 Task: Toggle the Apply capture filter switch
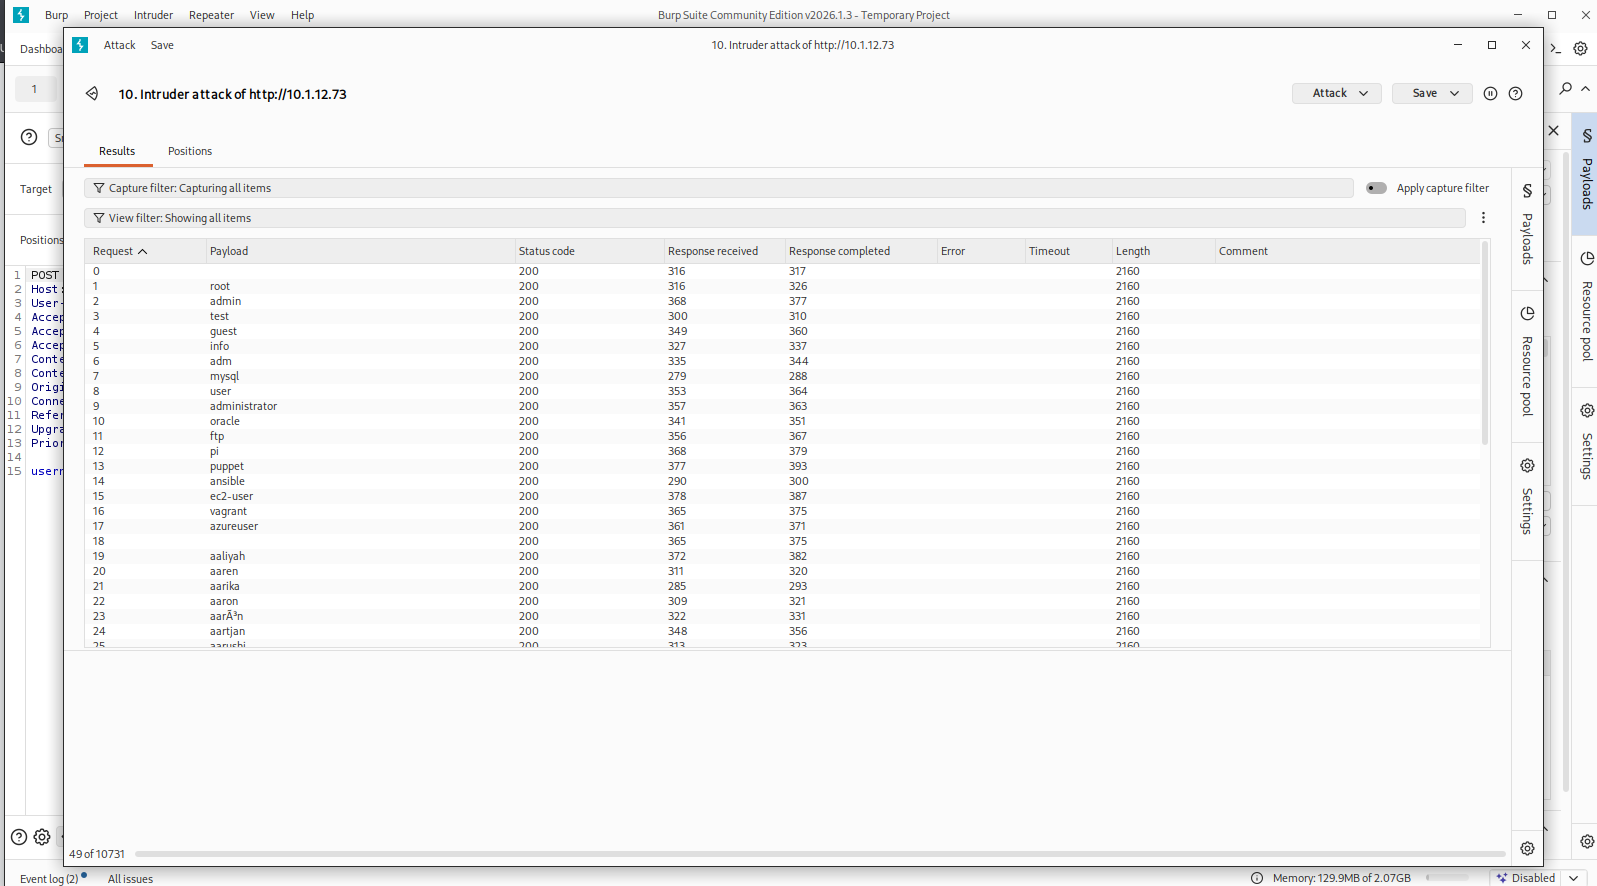[1376, 188]
